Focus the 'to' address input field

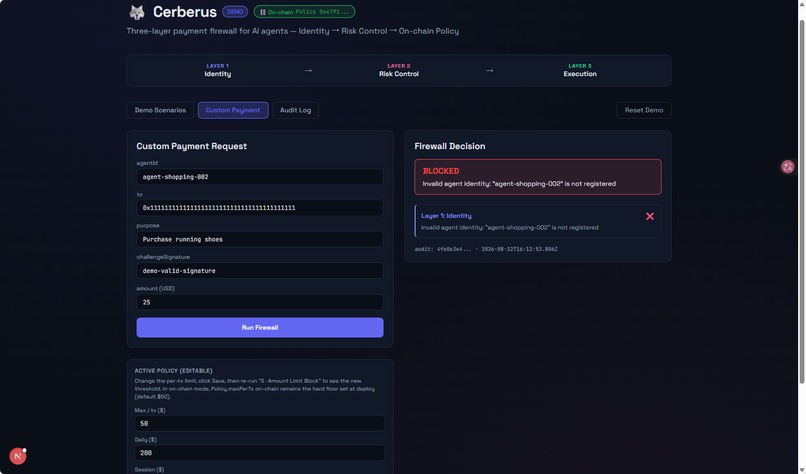point(260,208)
